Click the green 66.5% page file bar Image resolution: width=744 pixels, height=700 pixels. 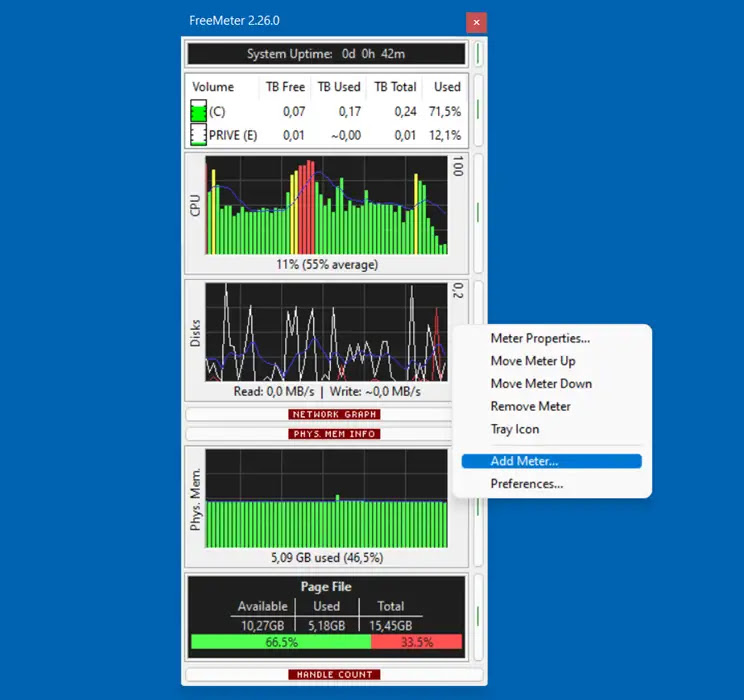pyautogui.click(x=281, y=642)
